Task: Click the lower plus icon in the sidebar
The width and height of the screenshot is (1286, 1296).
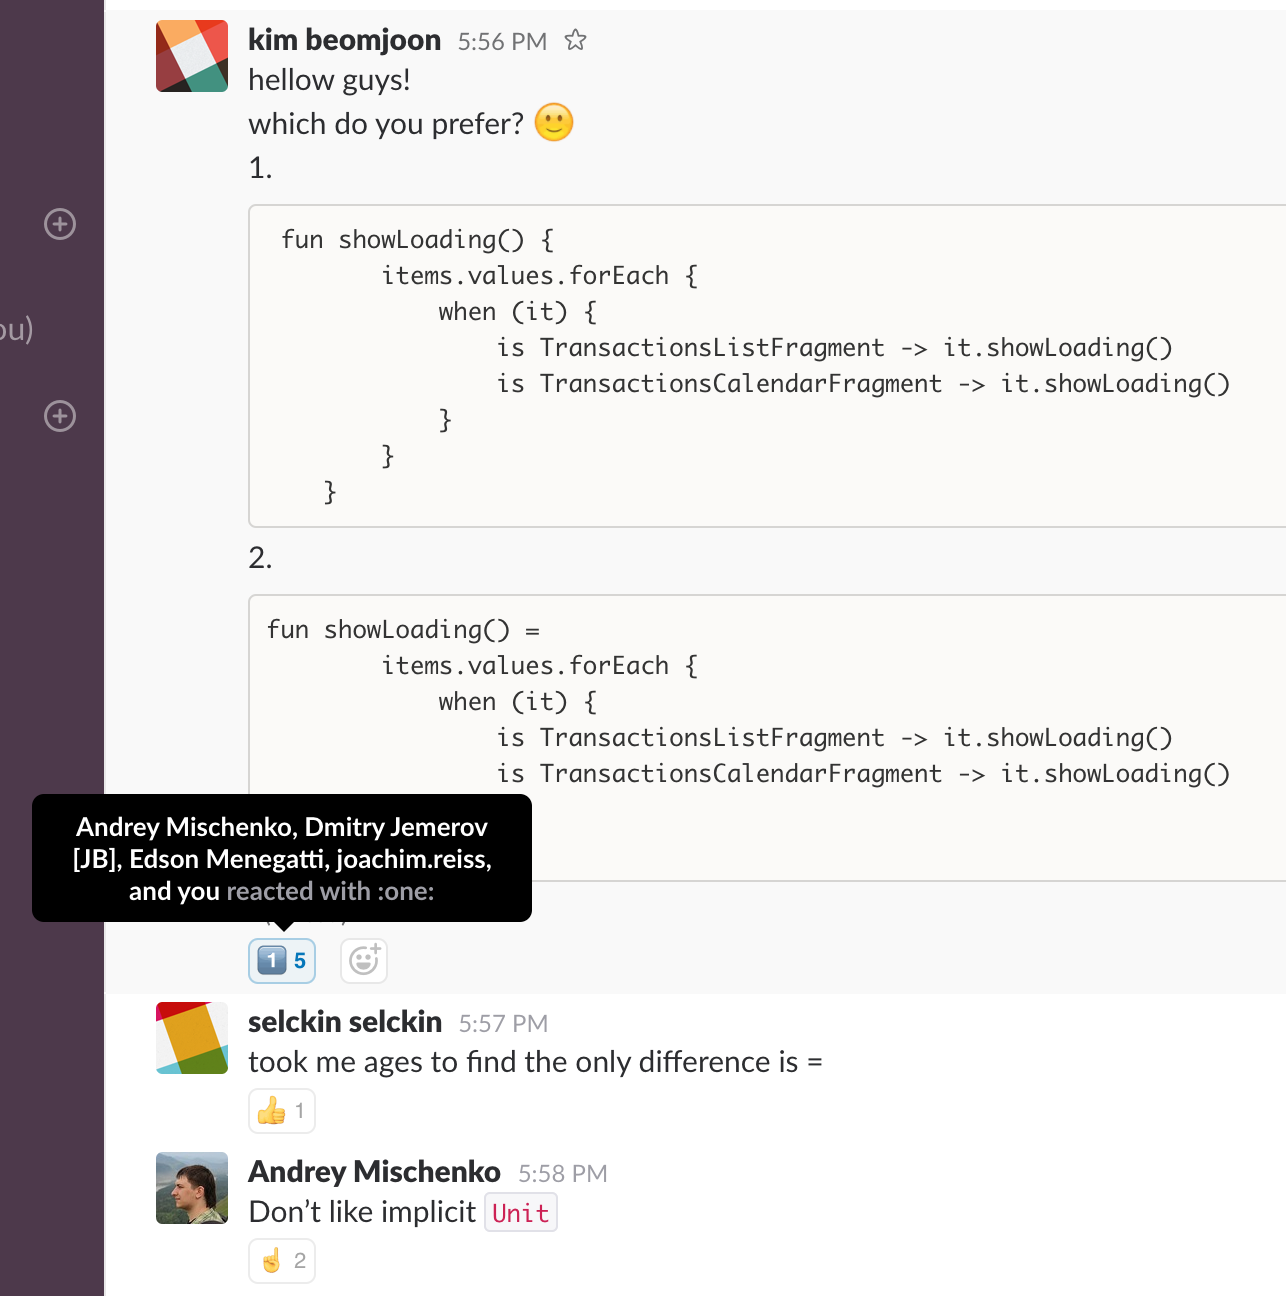Action: (x=59, y=416)
